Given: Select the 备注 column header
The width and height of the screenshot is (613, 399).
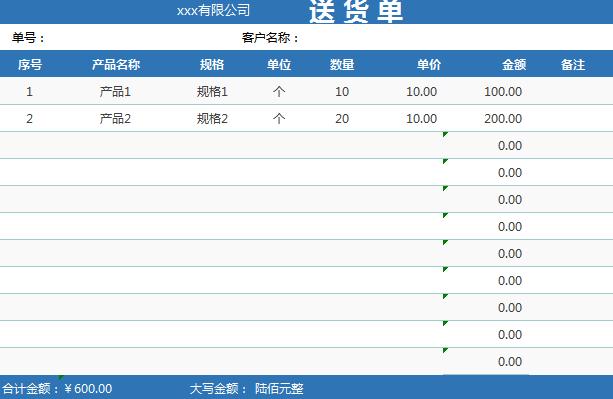Looking at the screenshot, I should click(573, 64).
